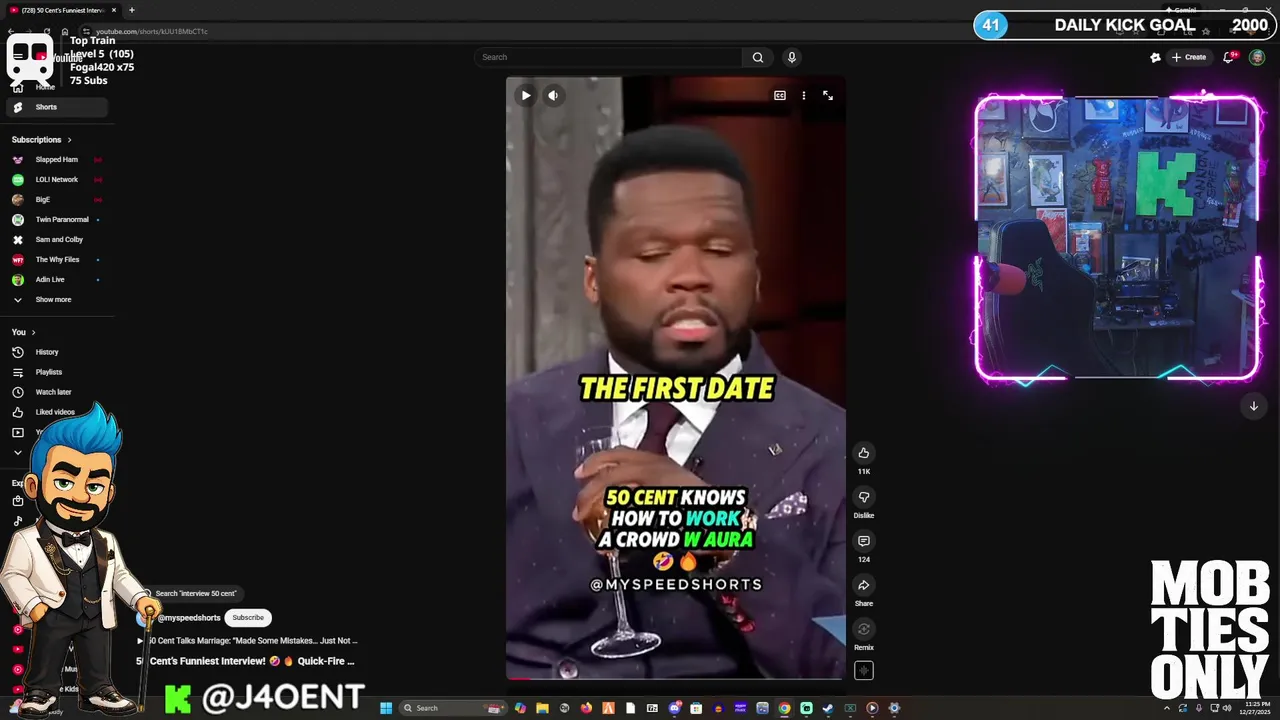Screen dimensions: 1280x720
Task: Open Adin Live channel
Action: click(58, 280)
